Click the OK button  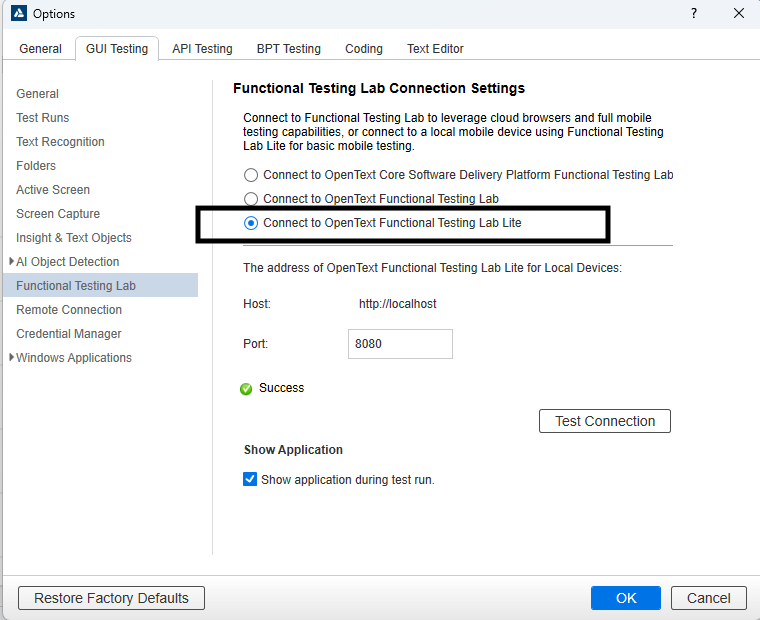[626, 598]
